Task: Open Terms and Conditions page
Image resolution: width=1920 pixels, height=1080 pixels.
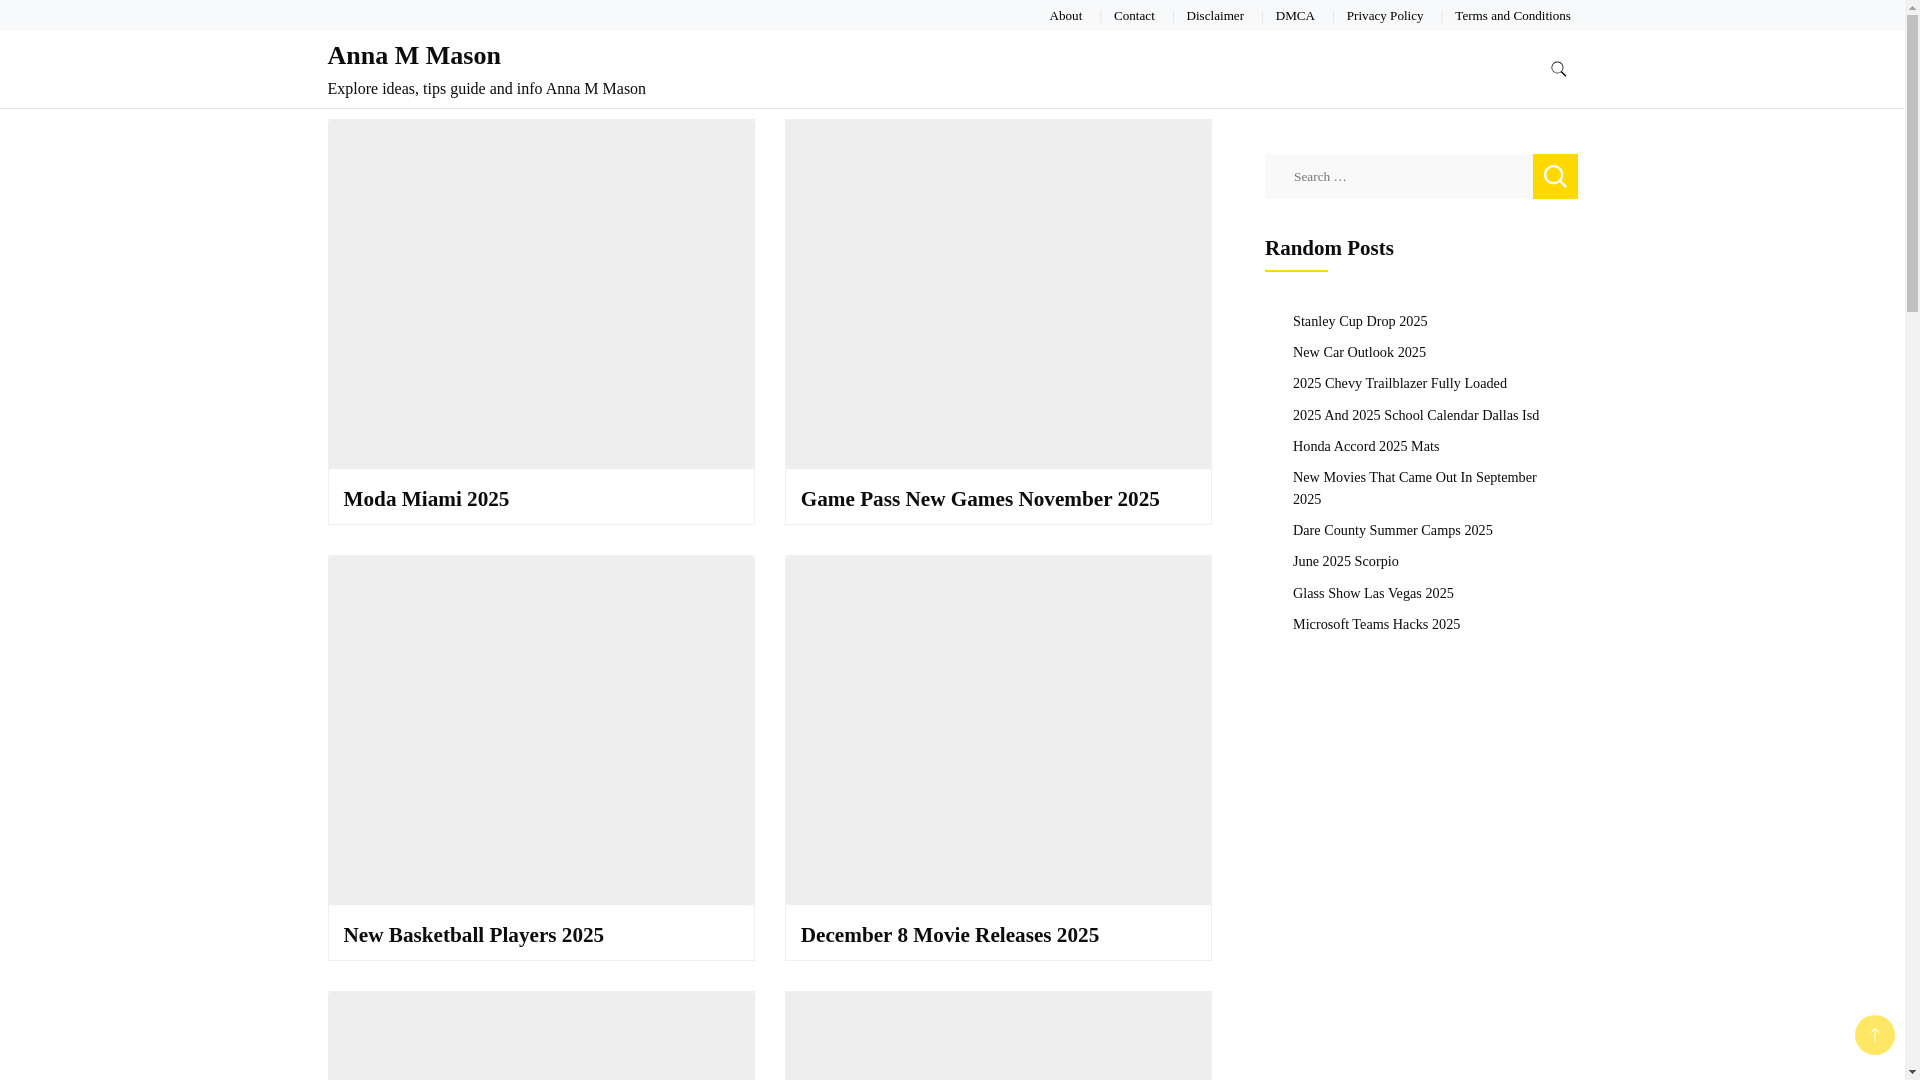Action: [x=1512, y=16]
